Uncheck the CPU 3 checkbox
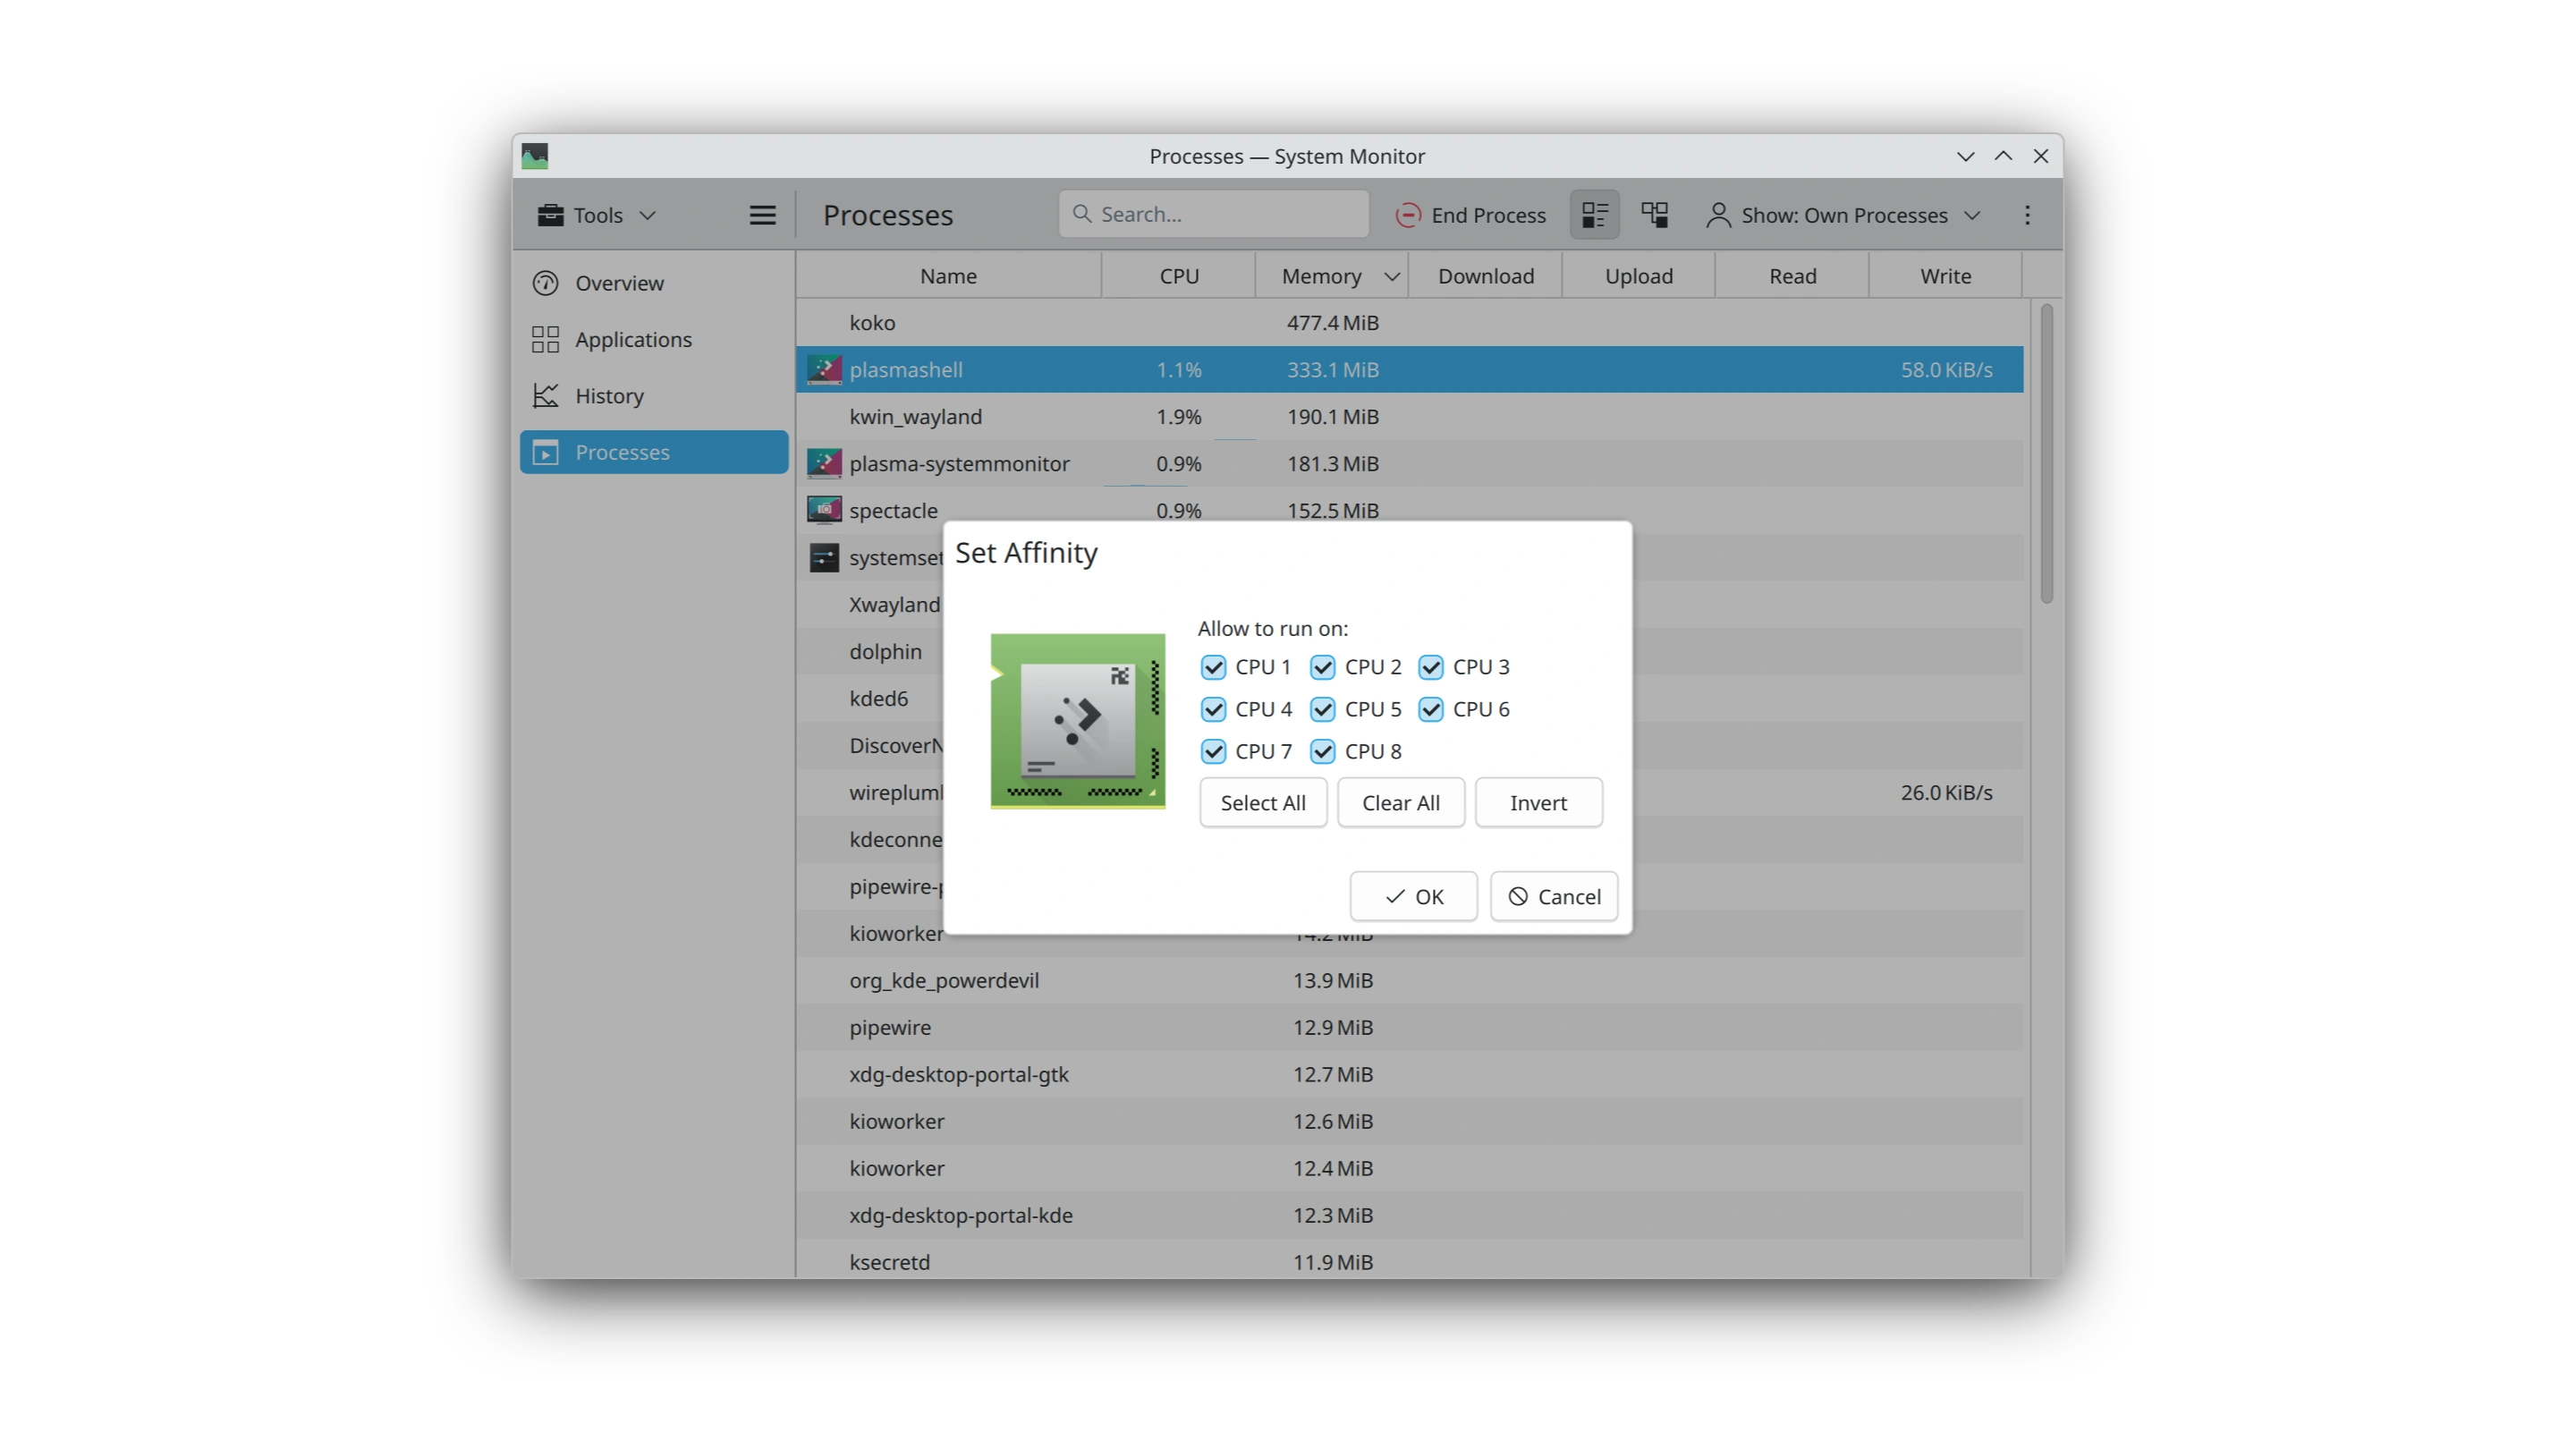The image size is (2576, 1449). click(1431, 667)
